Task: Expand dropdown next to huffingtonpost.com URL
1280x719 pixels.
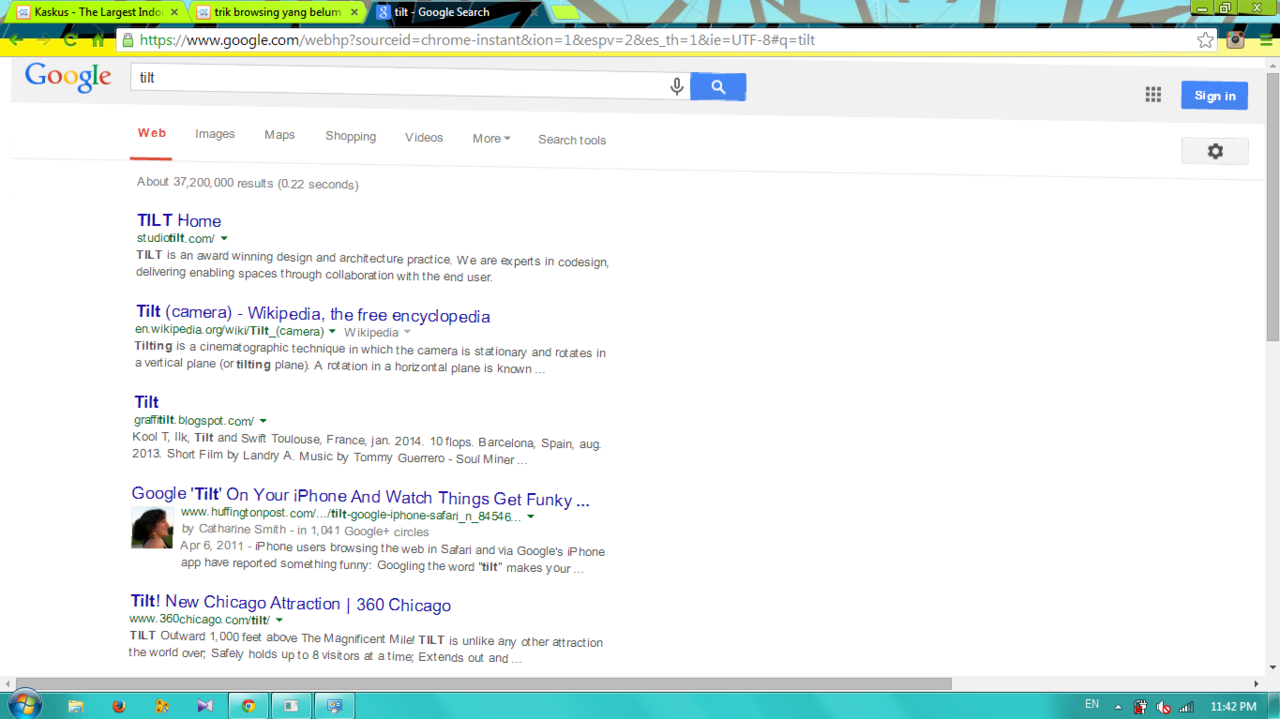Action: (x=531, y=517)
